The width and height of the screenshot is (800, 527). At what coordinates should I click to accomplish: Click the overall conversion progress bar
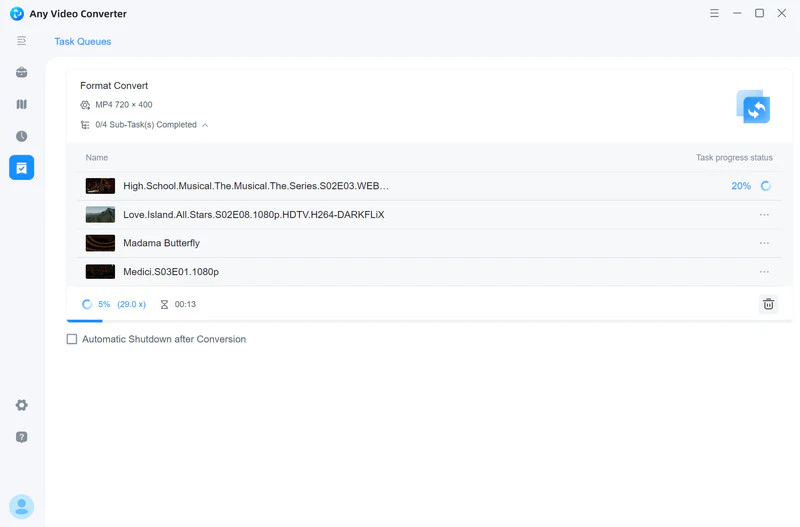(x=85, y=320)
